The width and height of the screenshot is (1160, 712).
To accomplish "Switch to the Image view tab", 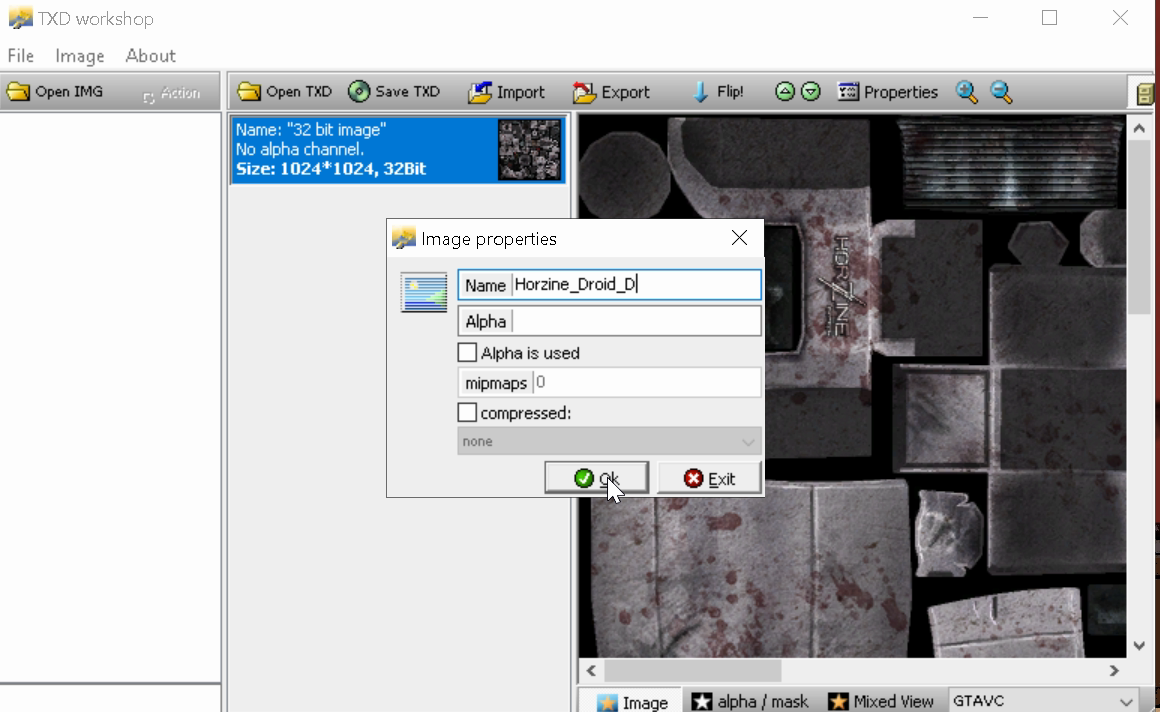I will point(632,701).
